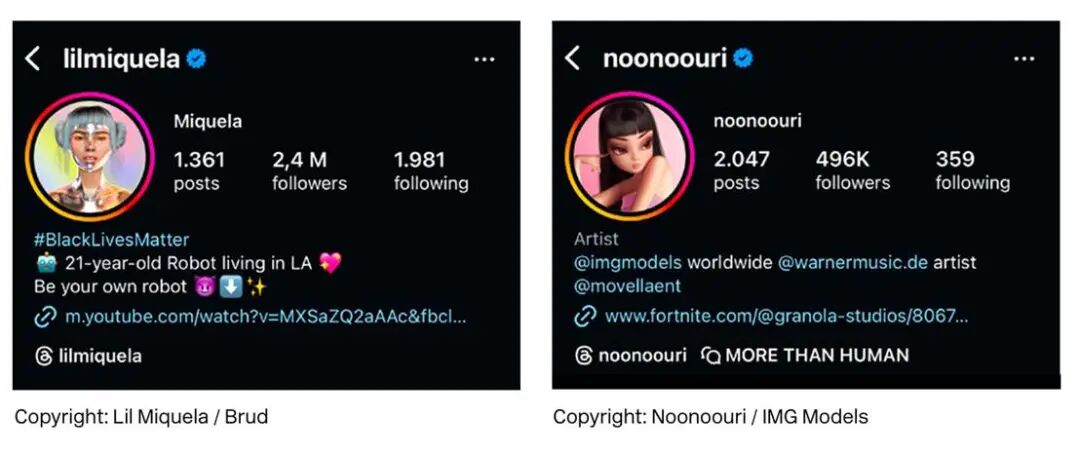Open lilmiquela Threads profile badge
This screenshot has height=455, width=1080.
88,356
